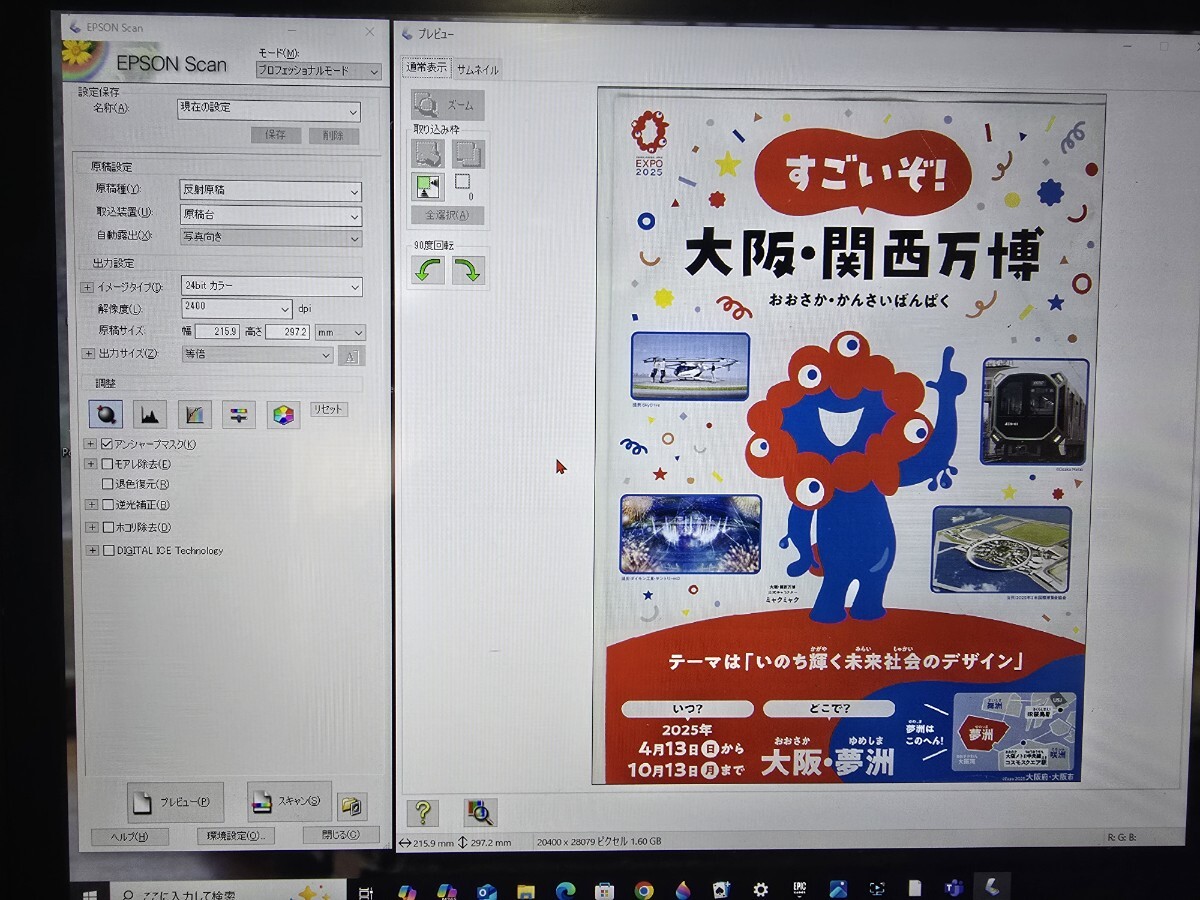Open the モード dropdown

(x=318, y=71)
